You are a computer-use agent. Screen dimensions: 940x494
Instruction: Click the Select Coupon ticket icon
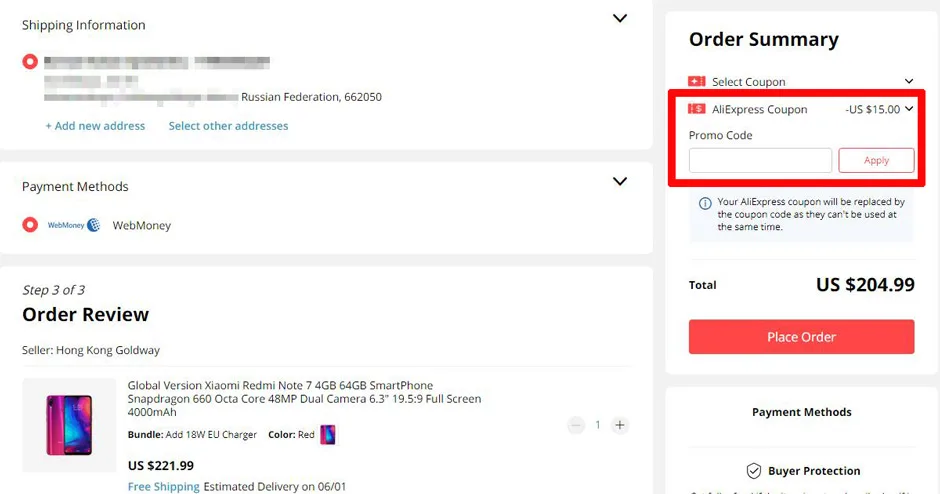(x=696, y=81)
